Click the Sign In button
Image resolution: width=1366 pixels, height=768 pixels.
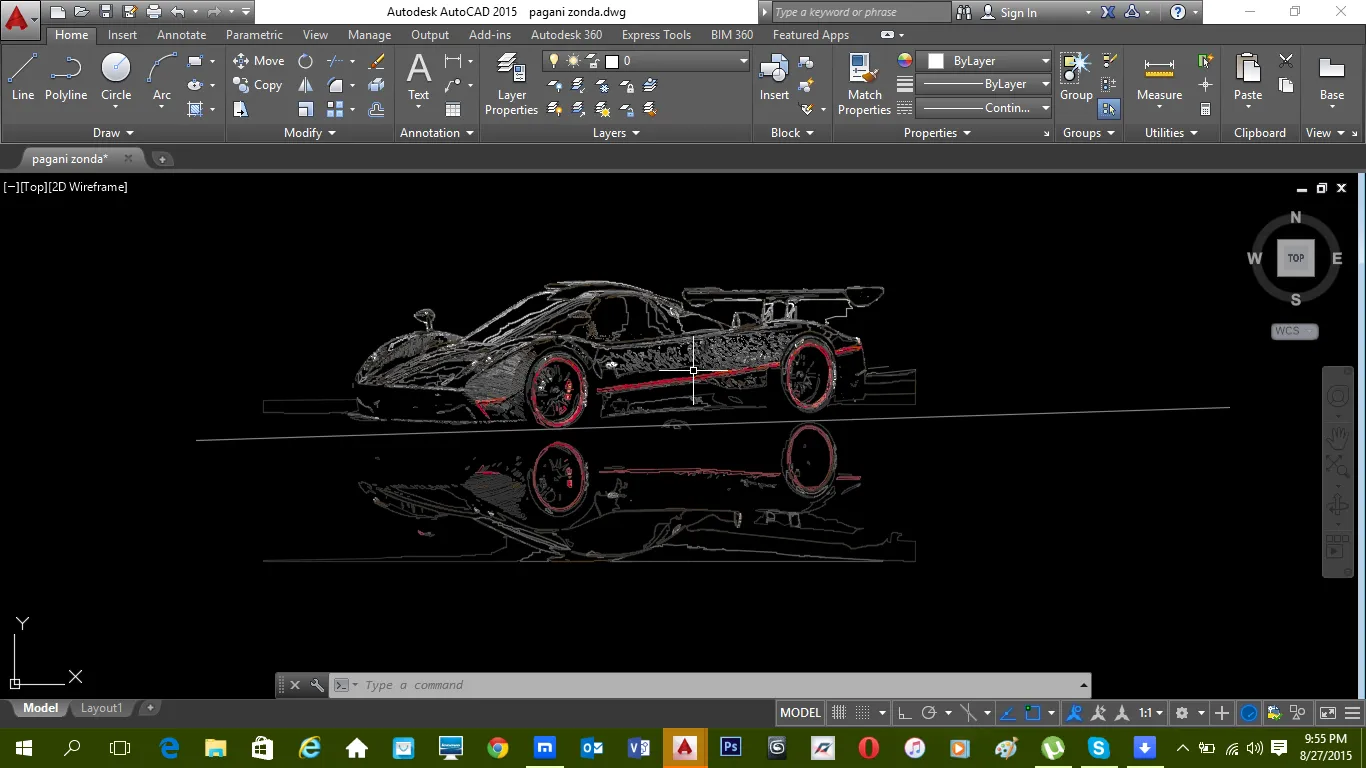1018,13
